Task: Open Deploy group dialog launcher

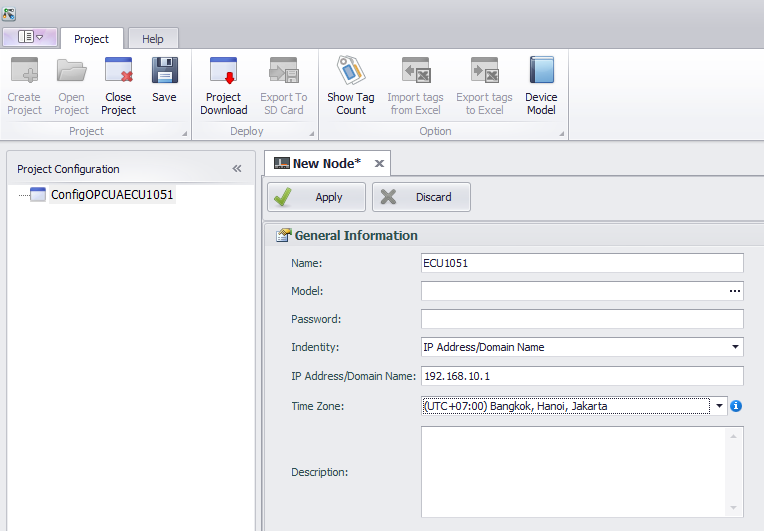Action: 311,133
